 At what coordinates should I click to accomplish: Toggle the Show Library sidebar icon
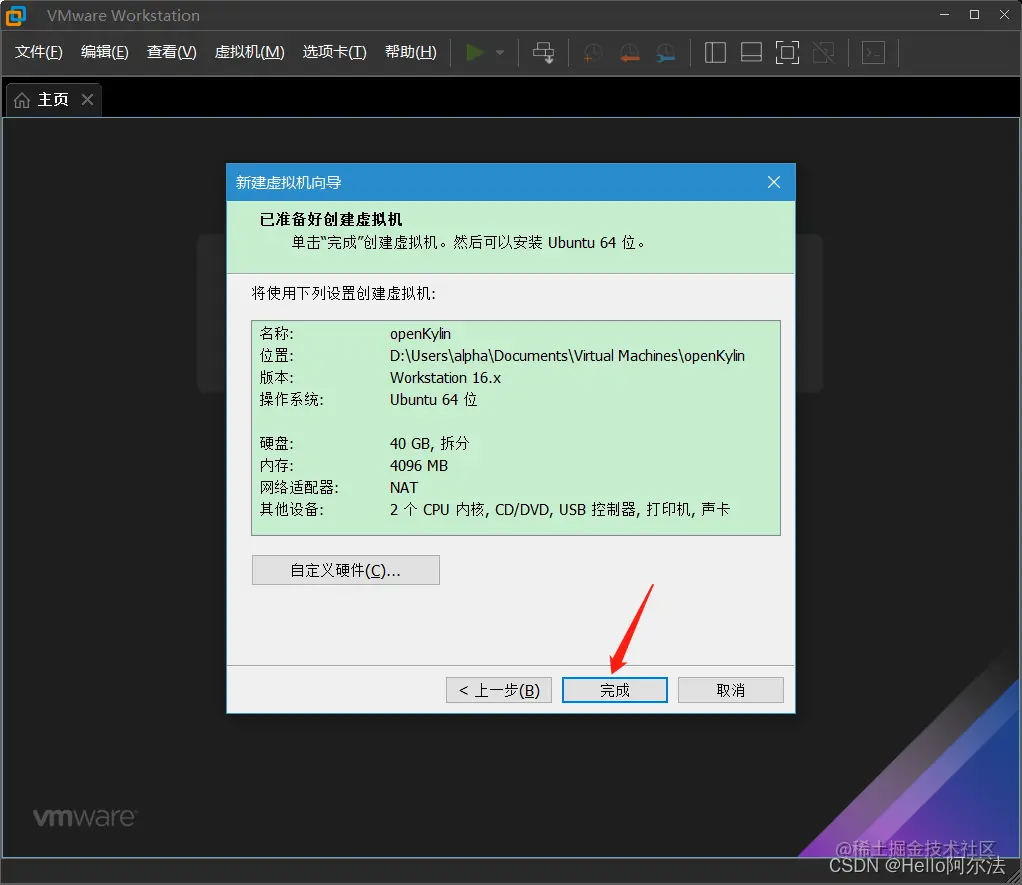click(x=715, y=52)
